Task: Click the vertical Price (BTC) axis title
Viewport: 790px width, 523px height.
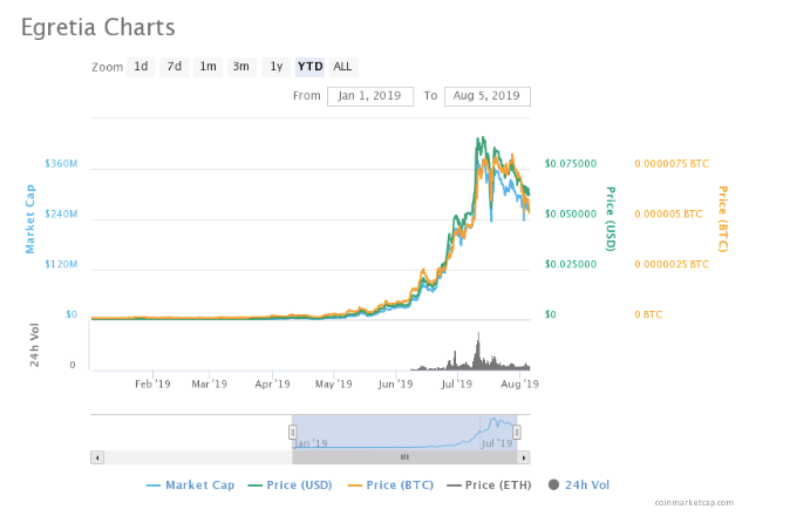Action: (723, 219)
